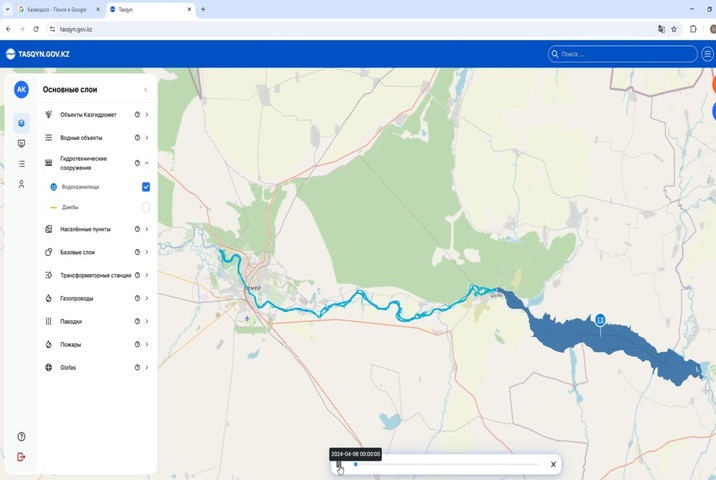
Task: Click the reservoir marker on the map
Action: (600, 319)
